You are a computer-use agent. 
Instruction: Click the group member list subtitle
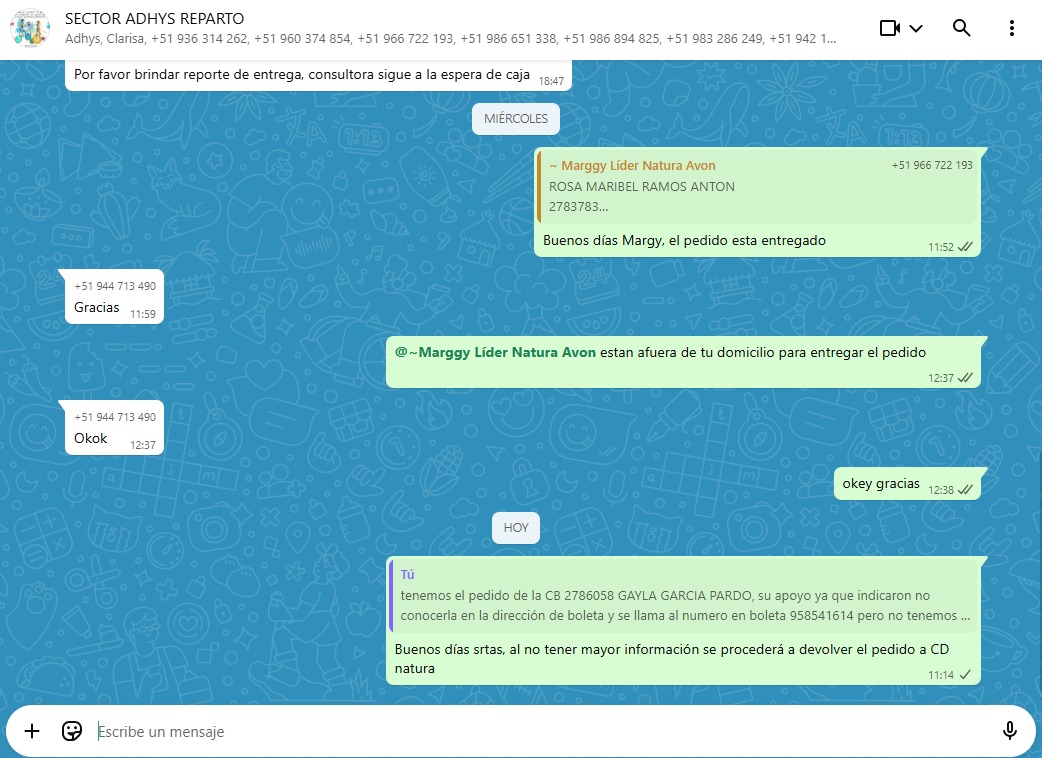[x=450, y=39]
